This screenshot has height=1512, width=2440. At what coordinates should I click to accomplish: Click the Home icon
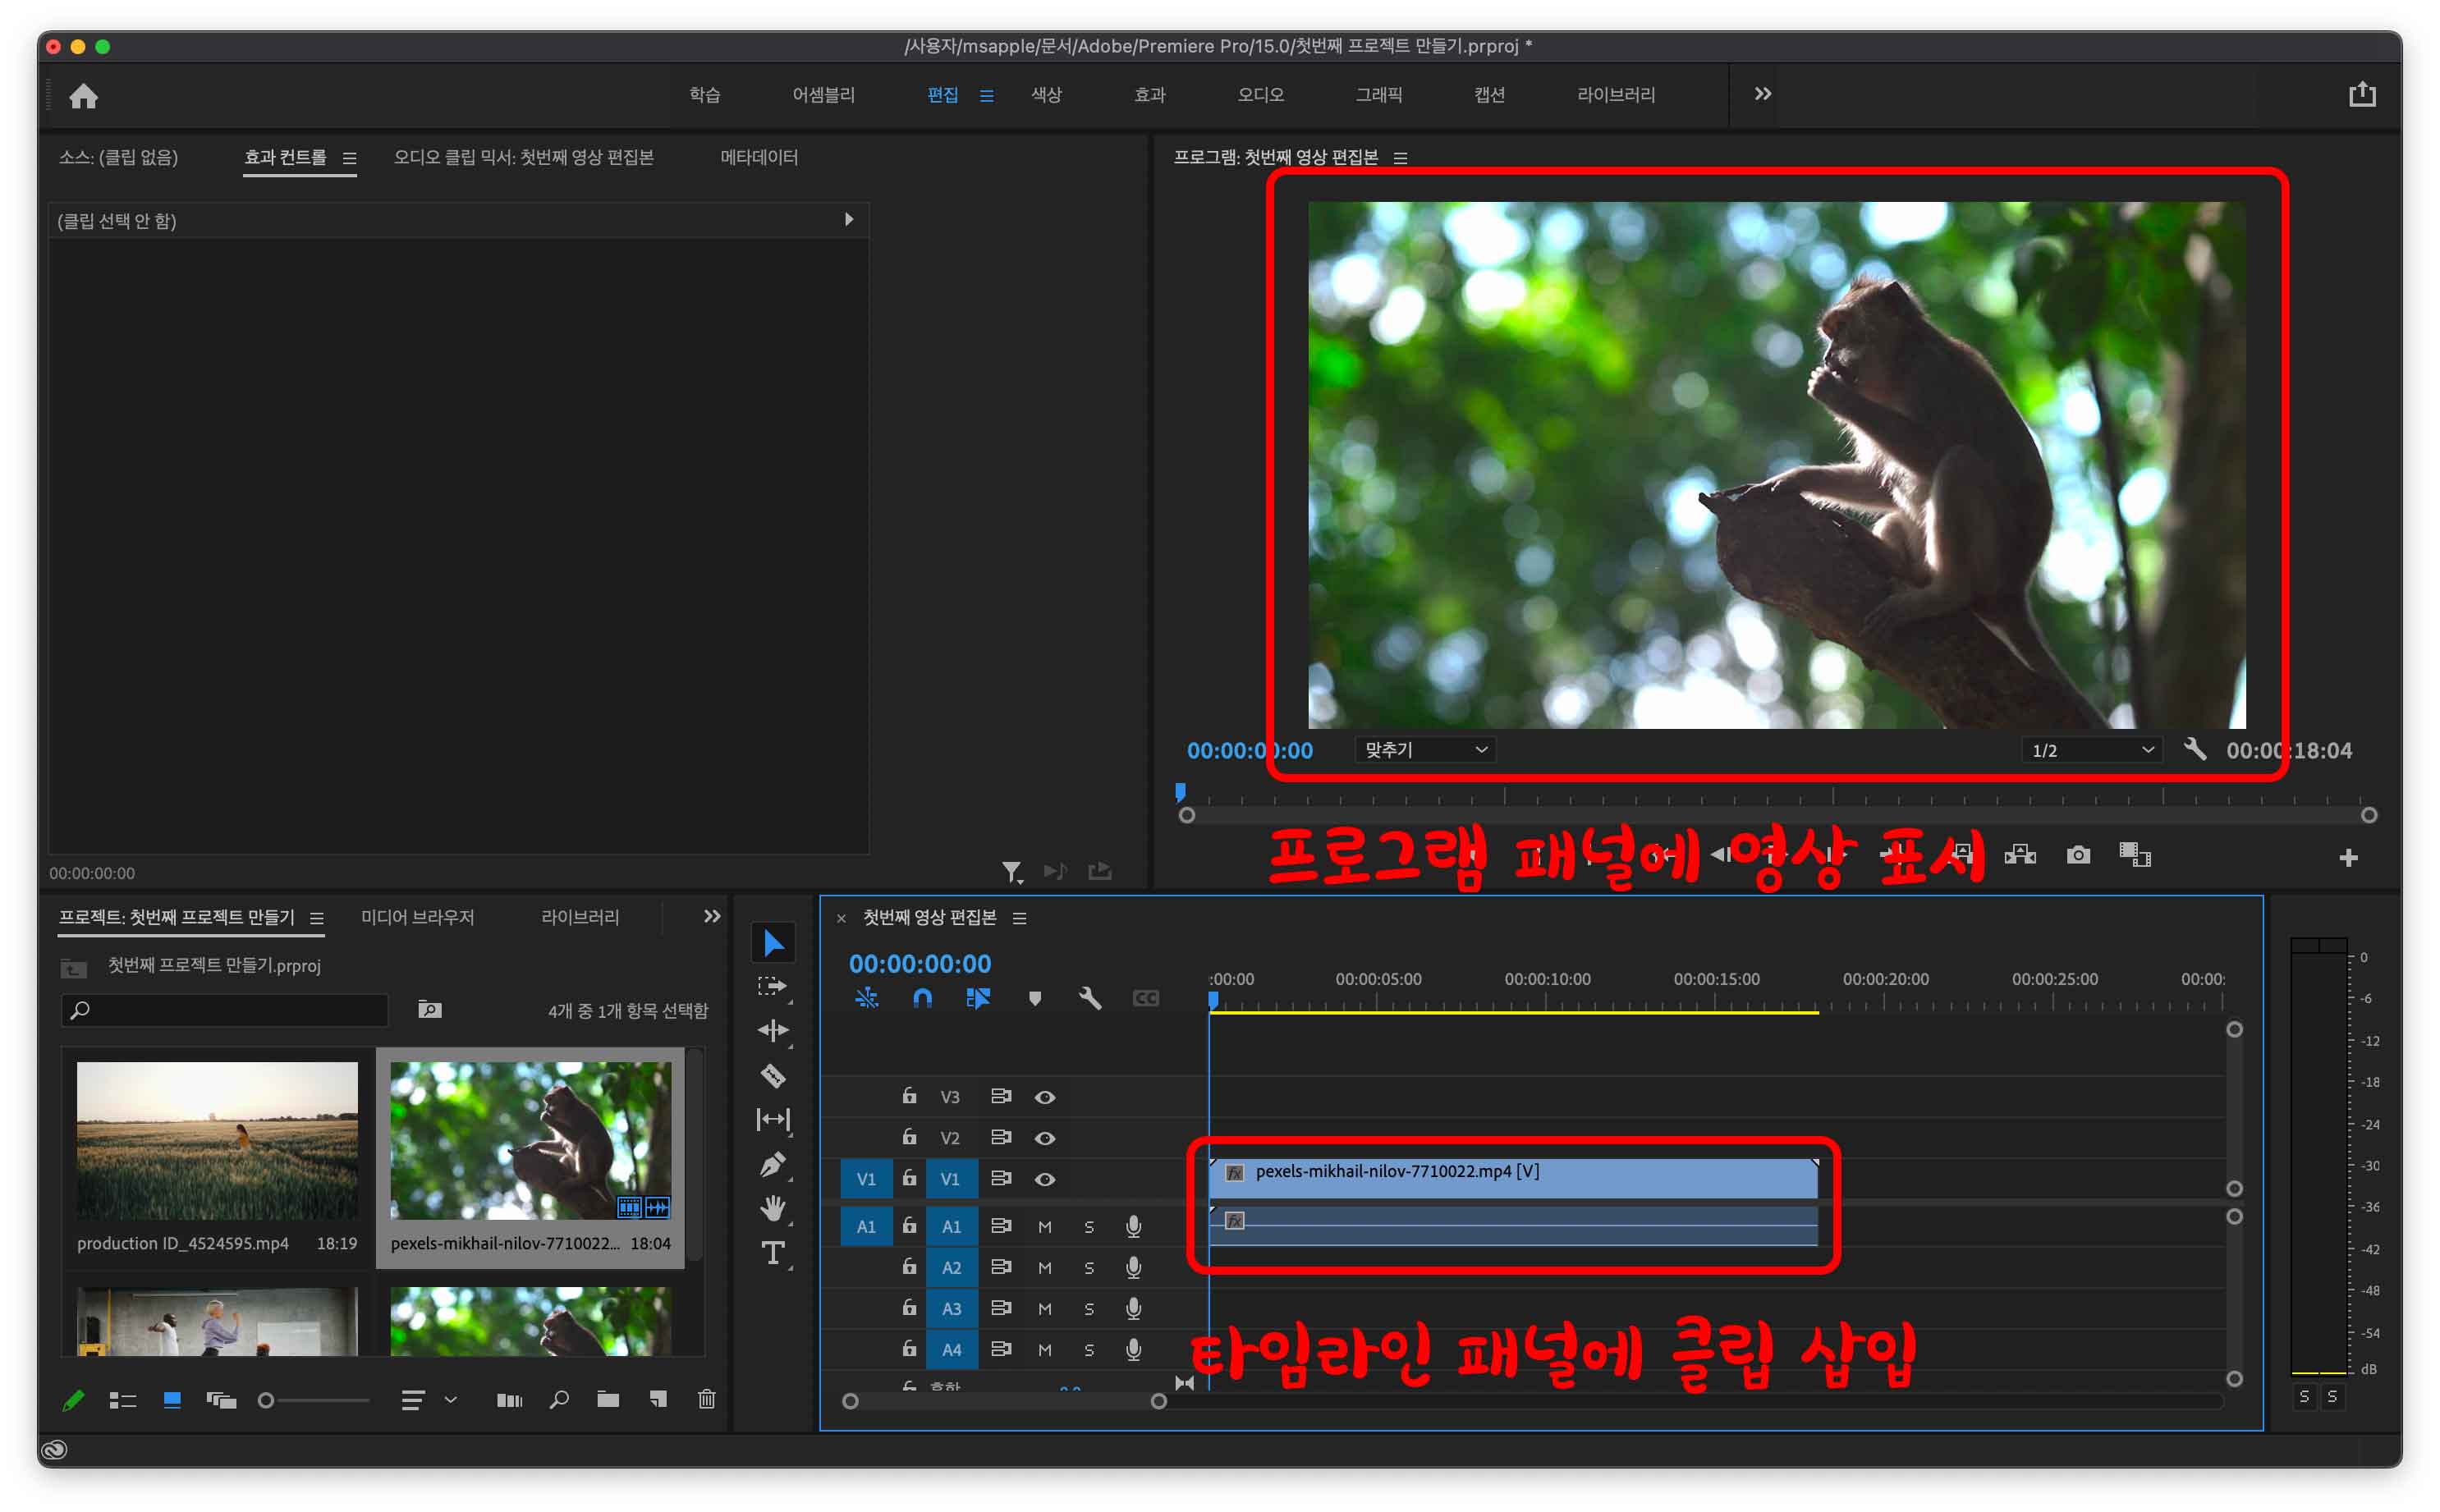(84, 96)
